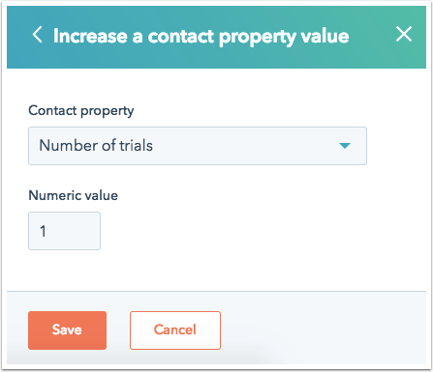Image resolution: width=433 pixels, height=372 pixels.
Task: Save the property value action
Action: pyautogui.click(x=67, y=330)
